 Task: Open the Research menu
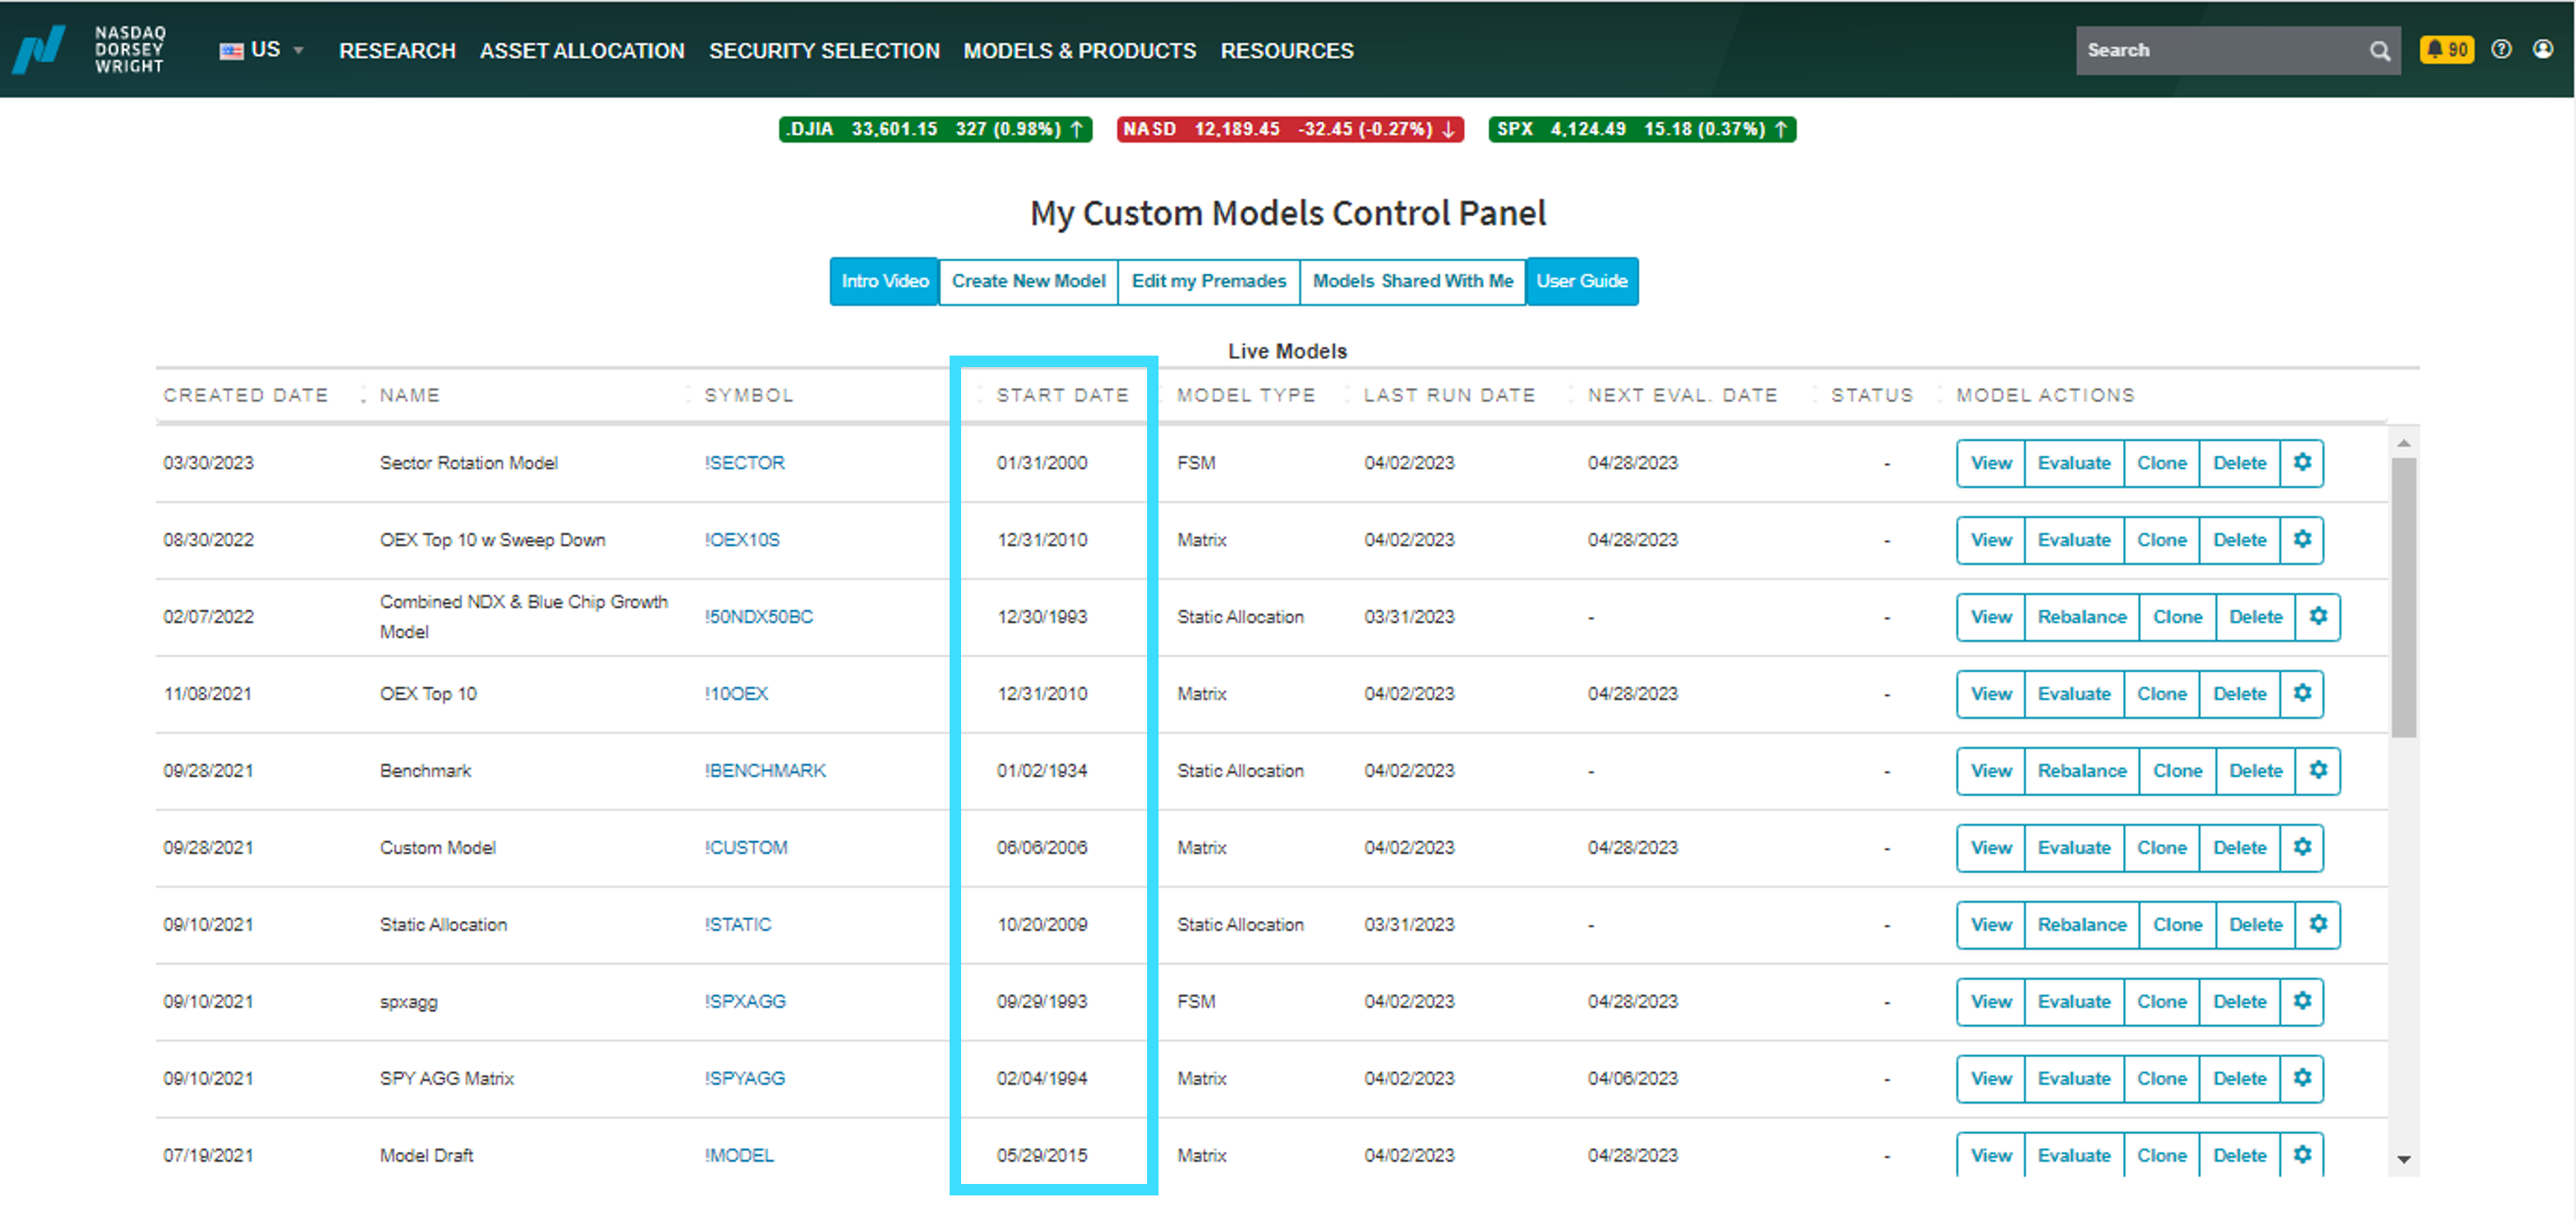[397, 50]
